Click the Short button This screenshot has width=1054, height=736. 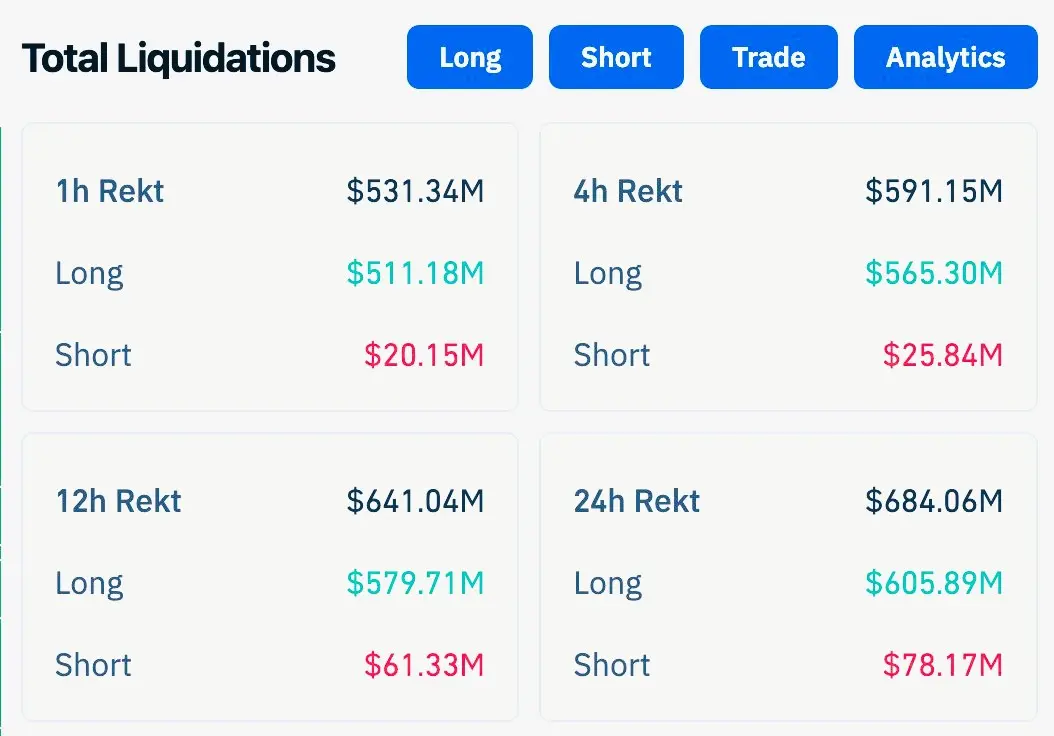616,57
